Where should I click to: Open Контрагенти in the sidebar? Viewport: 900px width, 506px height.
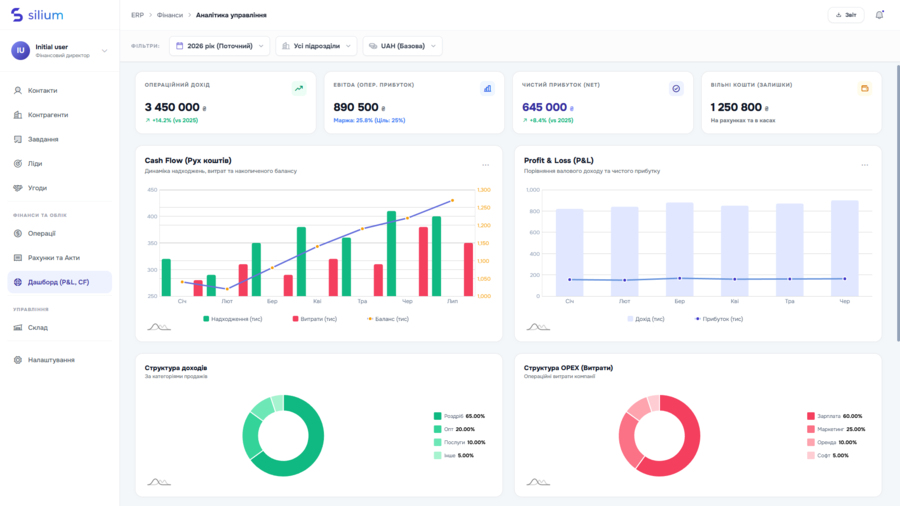[x=48, y=115]
